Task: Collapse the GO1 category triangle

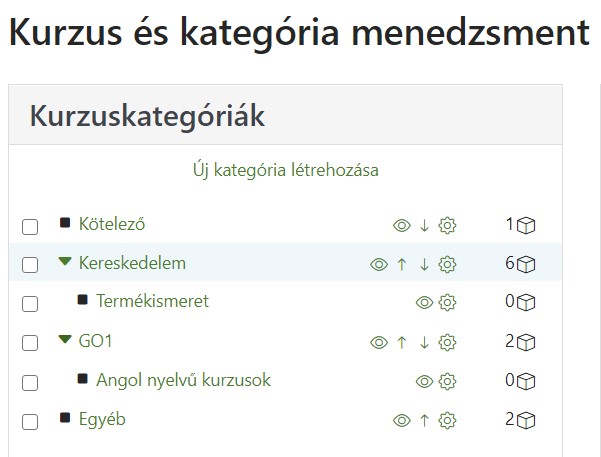Action: [65, 339]
